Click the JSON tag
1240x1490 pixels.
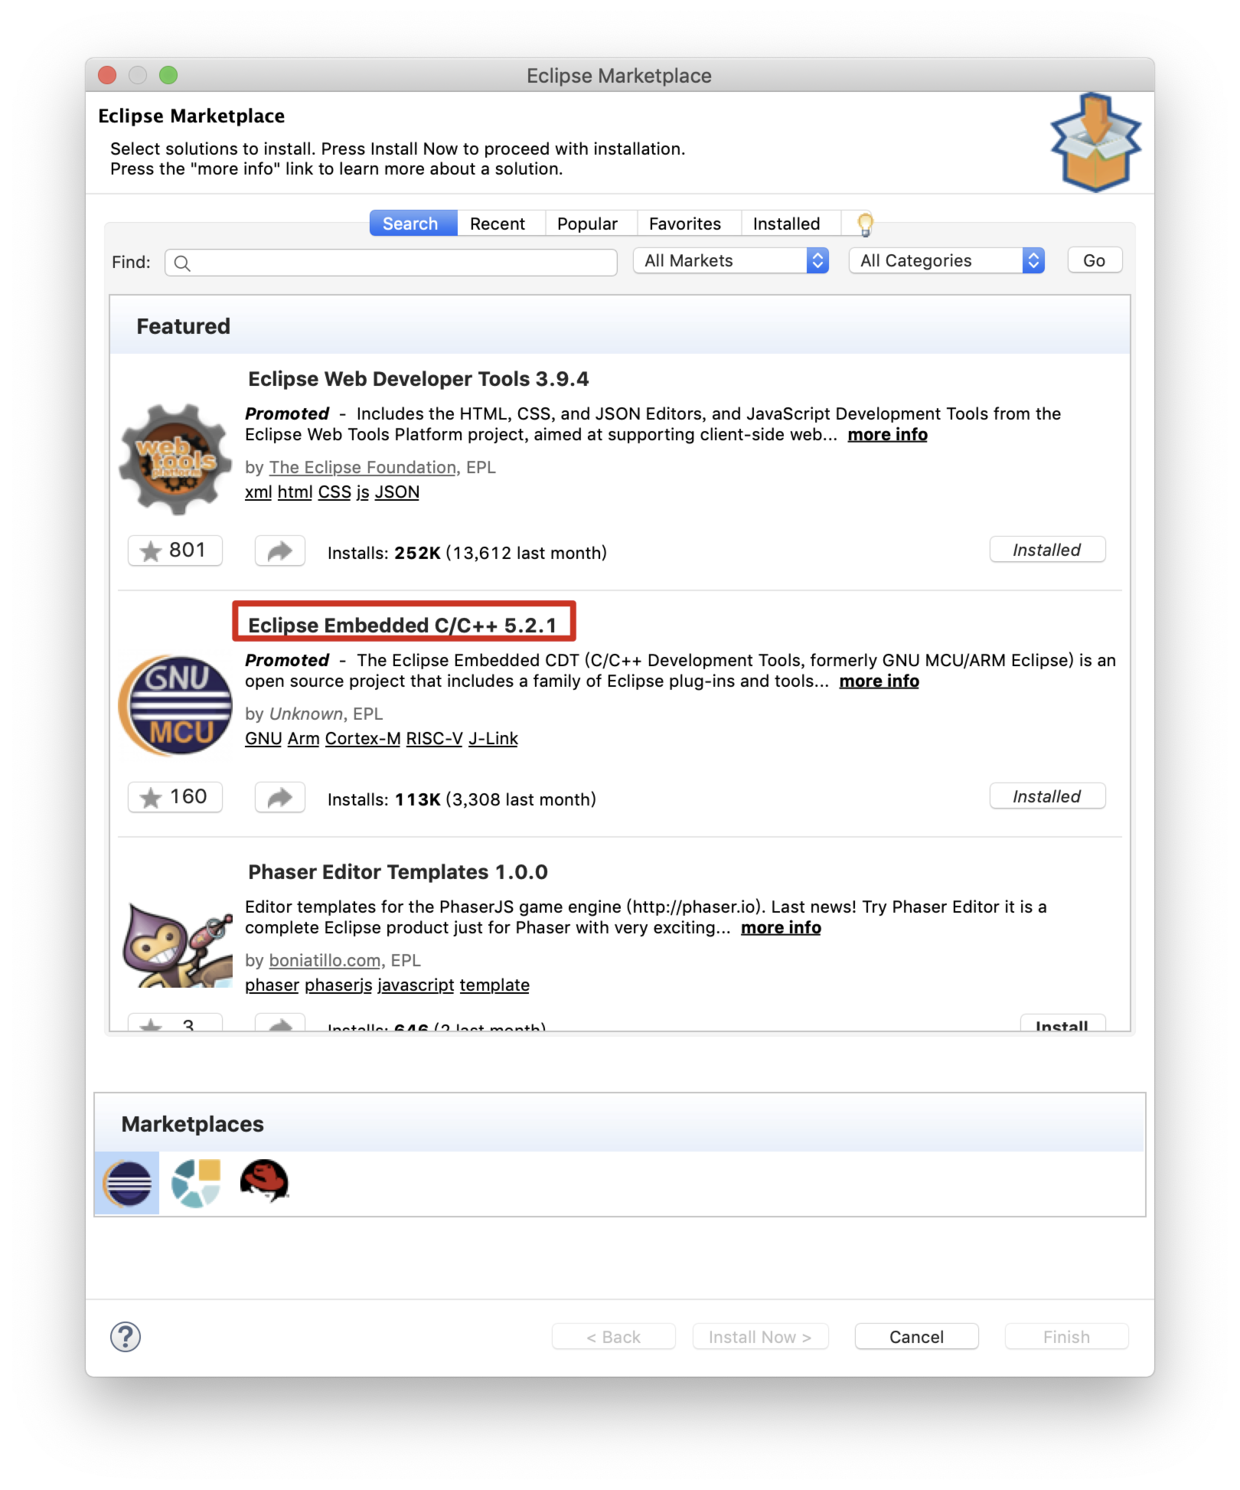click(x=397, y=492)
